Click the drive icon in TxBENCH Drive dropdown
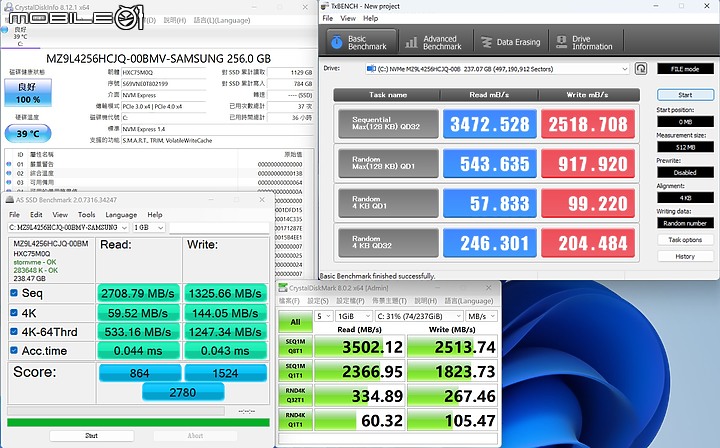The height and width of the screenshot is (448, 720). point(371,69)
